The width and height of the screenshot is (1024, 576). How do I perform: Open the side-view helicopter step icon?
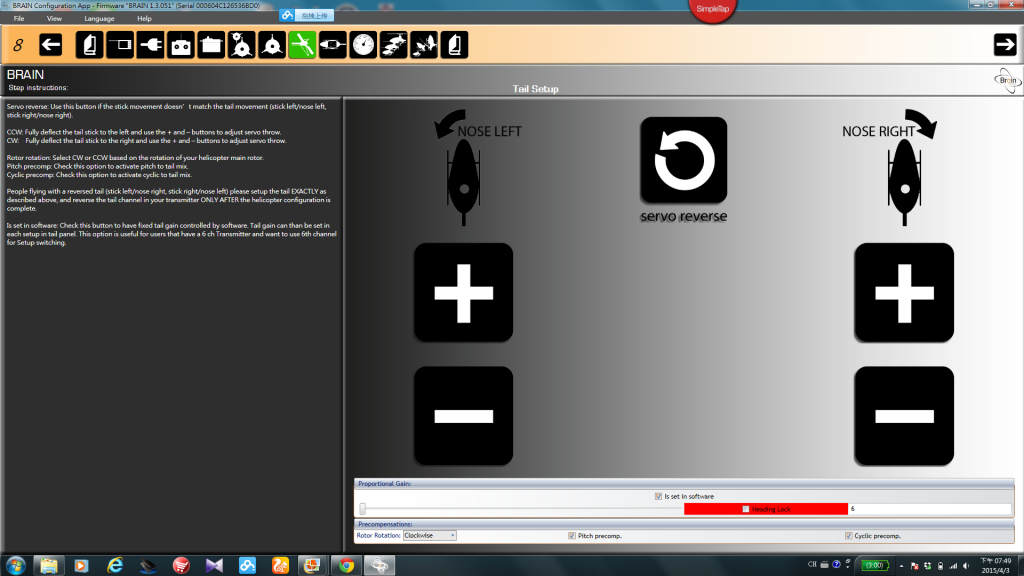coord(332,45)
